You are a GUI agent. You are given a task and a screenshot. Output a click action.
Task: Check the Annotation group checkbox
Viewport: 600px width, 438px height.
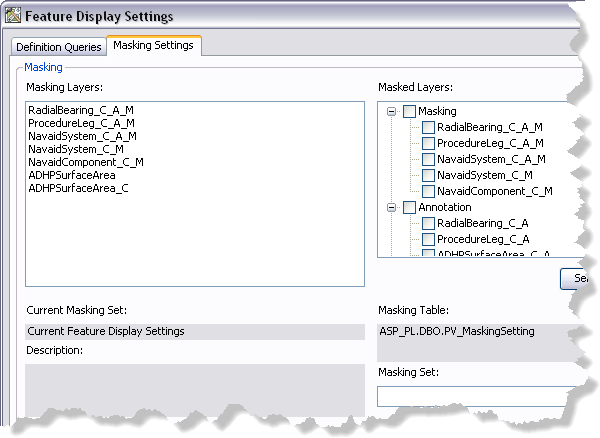409,207
